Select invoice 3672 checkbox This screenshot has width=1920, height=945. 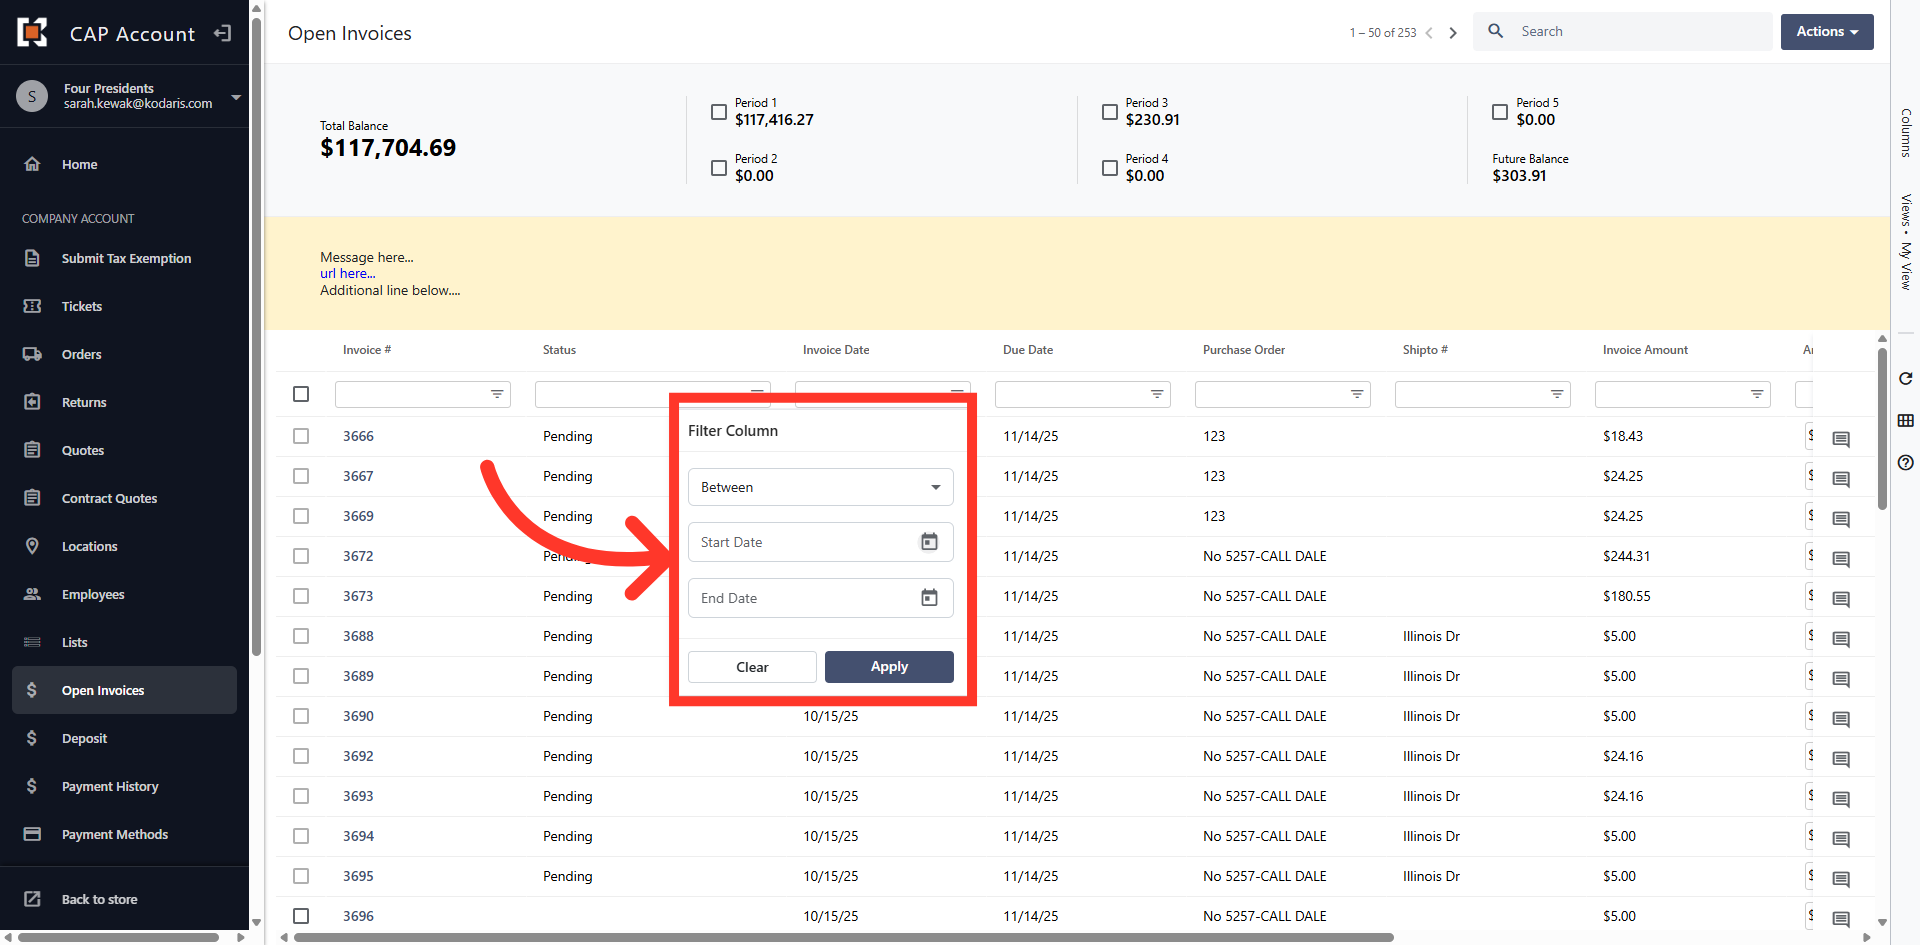(x=301, y=556)
